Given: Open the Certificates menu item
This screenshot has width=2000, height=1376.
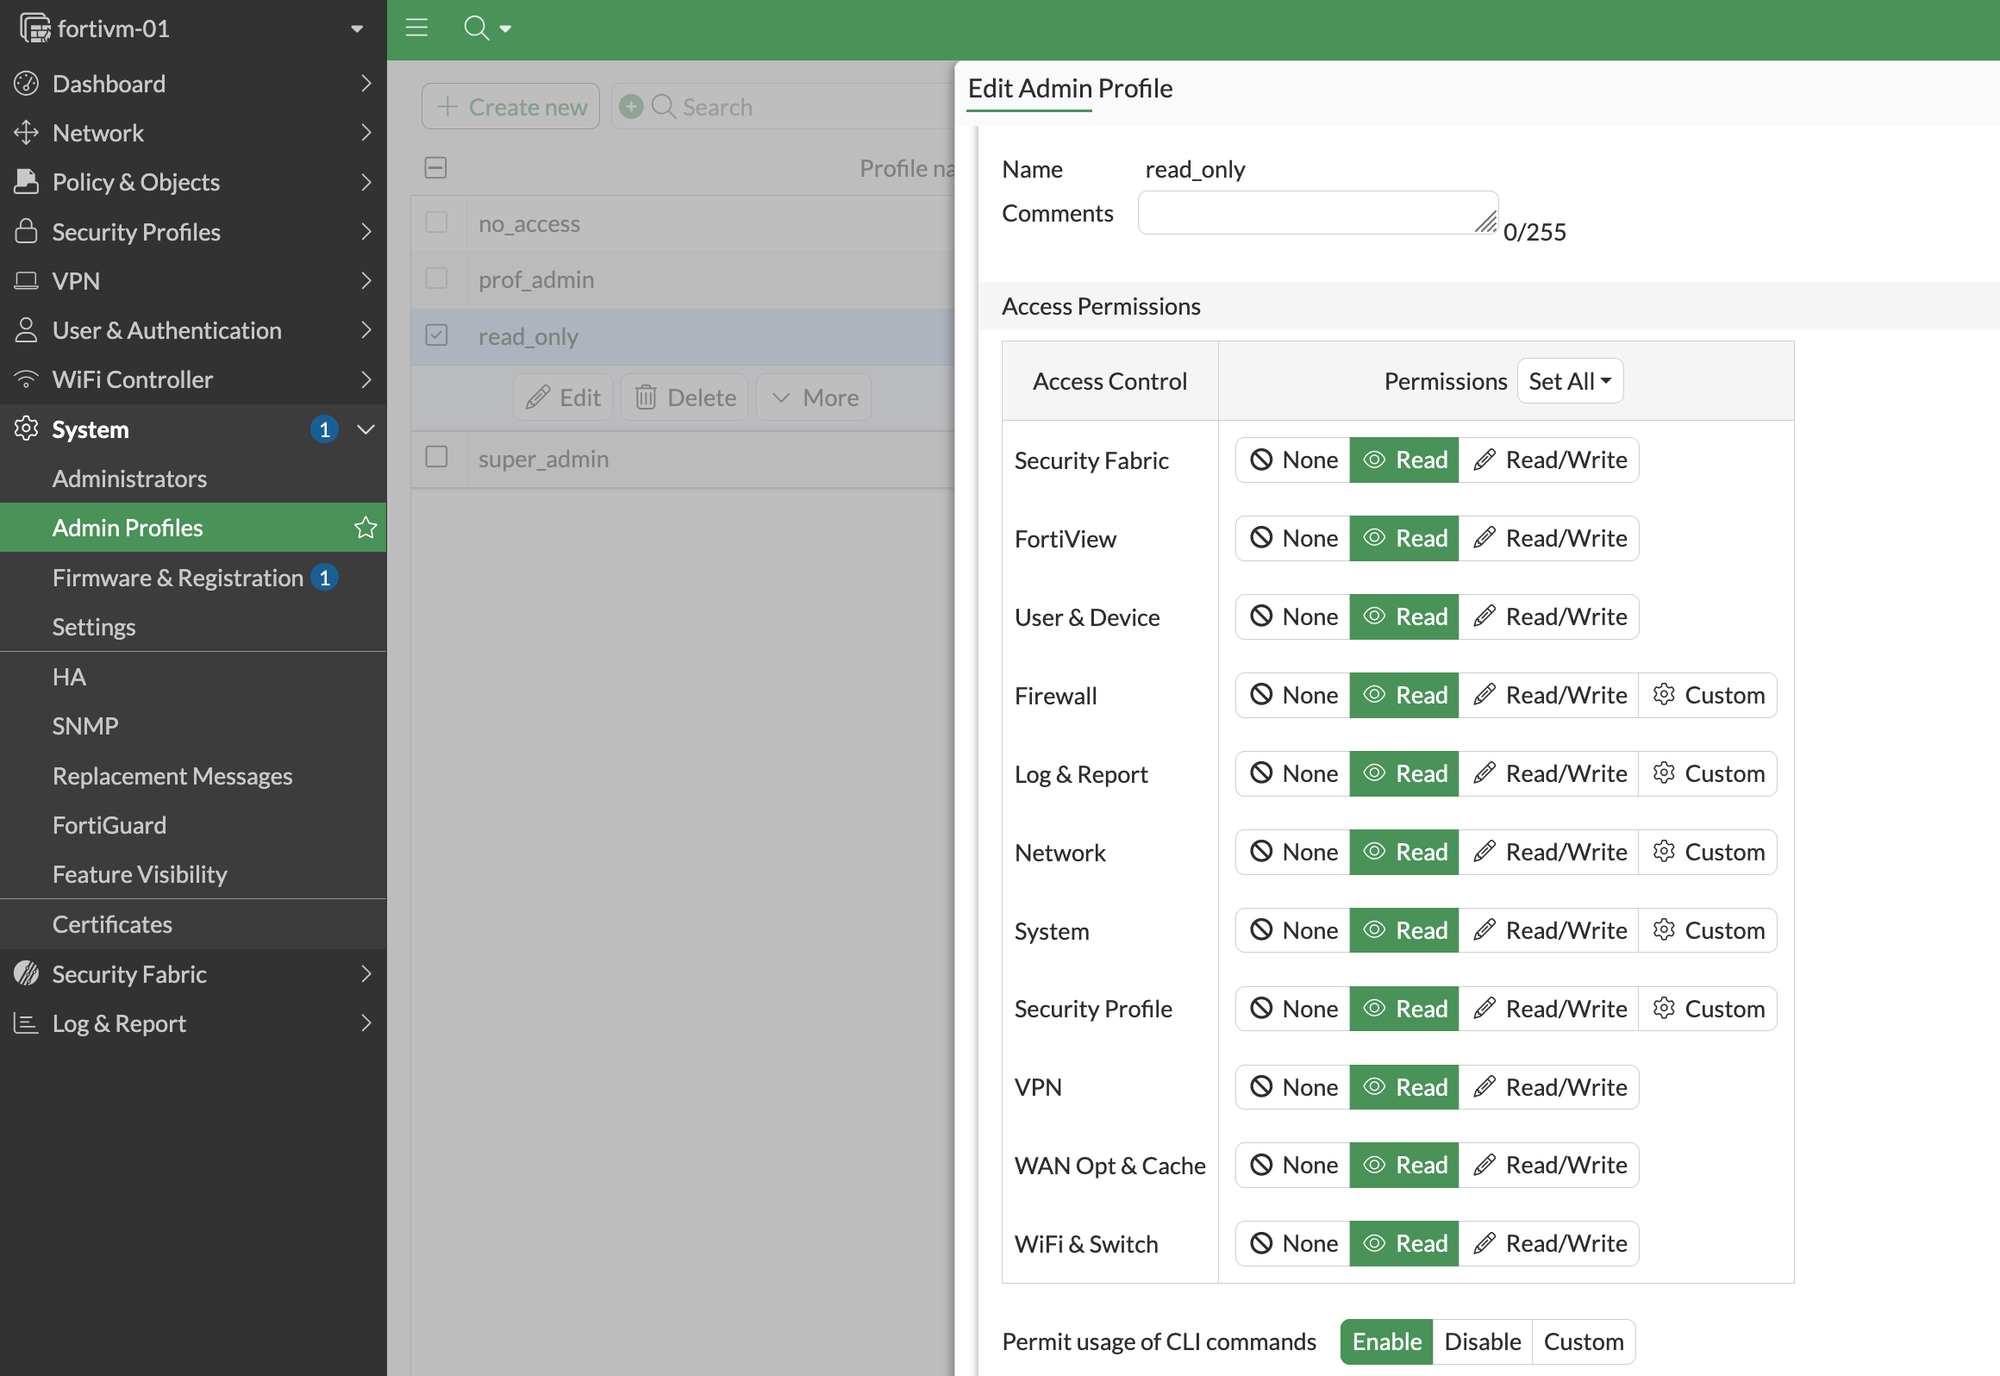Looking at the screenshot, I should (112, 924).
